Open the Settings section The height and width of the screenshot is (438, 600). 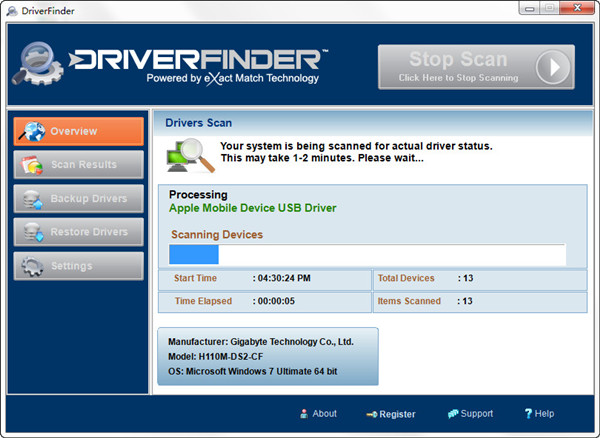point(78,266)
